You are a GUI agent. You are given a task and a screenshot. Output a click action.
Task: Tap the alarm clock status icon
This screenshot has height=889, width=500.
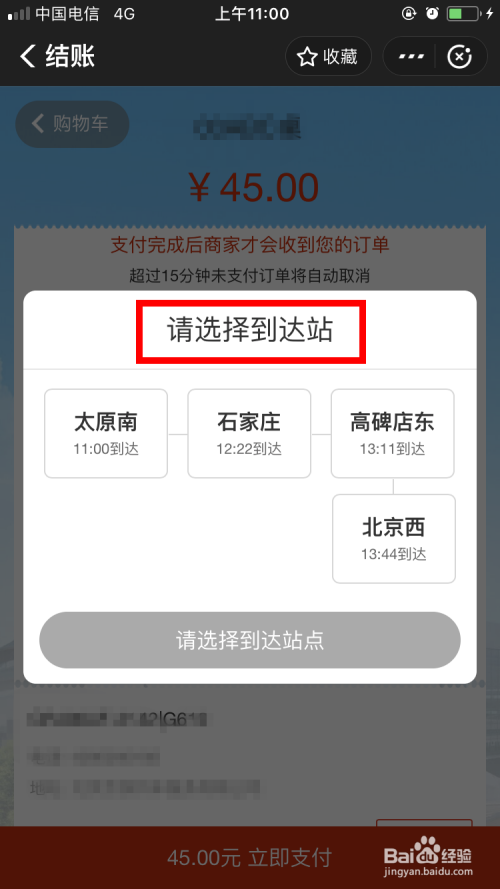click(432, 14)
